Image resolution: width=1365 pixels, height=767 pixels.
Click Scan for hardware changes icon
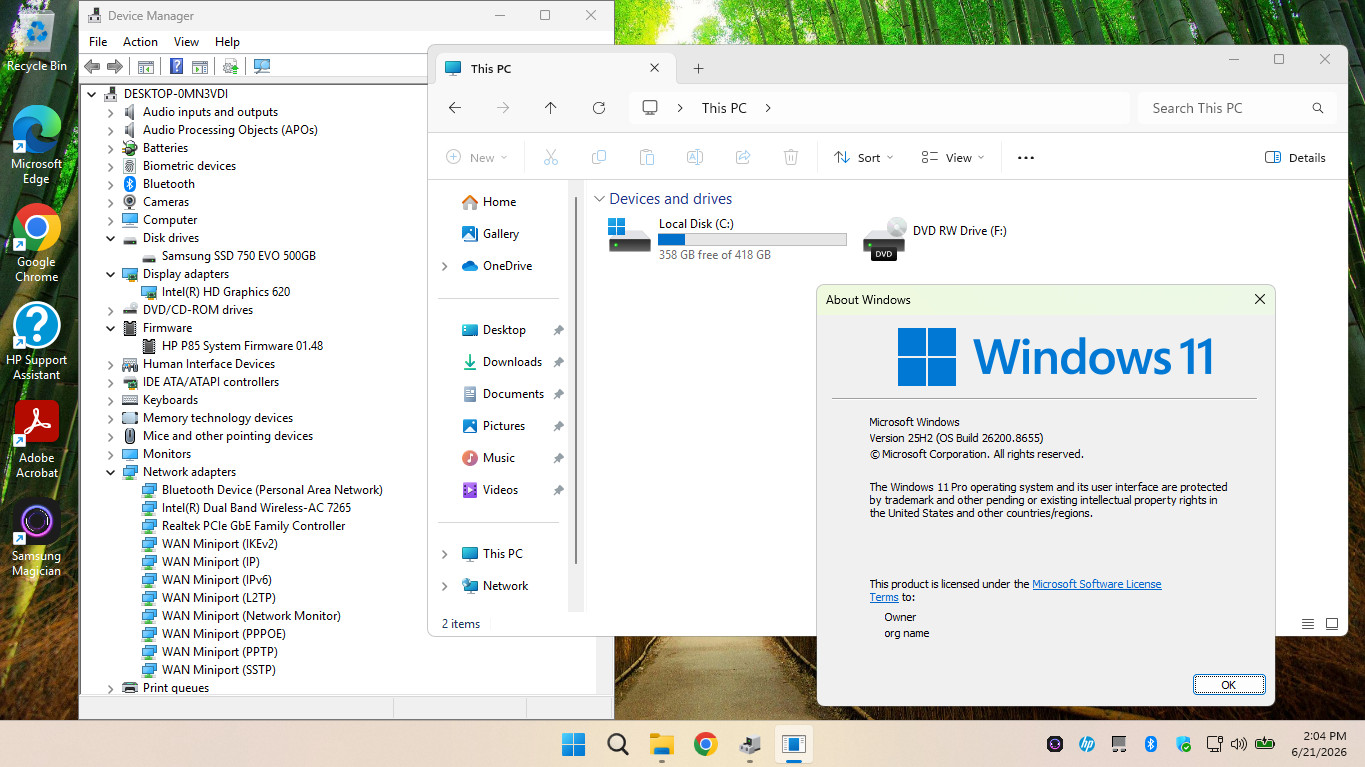click(x=262, y=67)
